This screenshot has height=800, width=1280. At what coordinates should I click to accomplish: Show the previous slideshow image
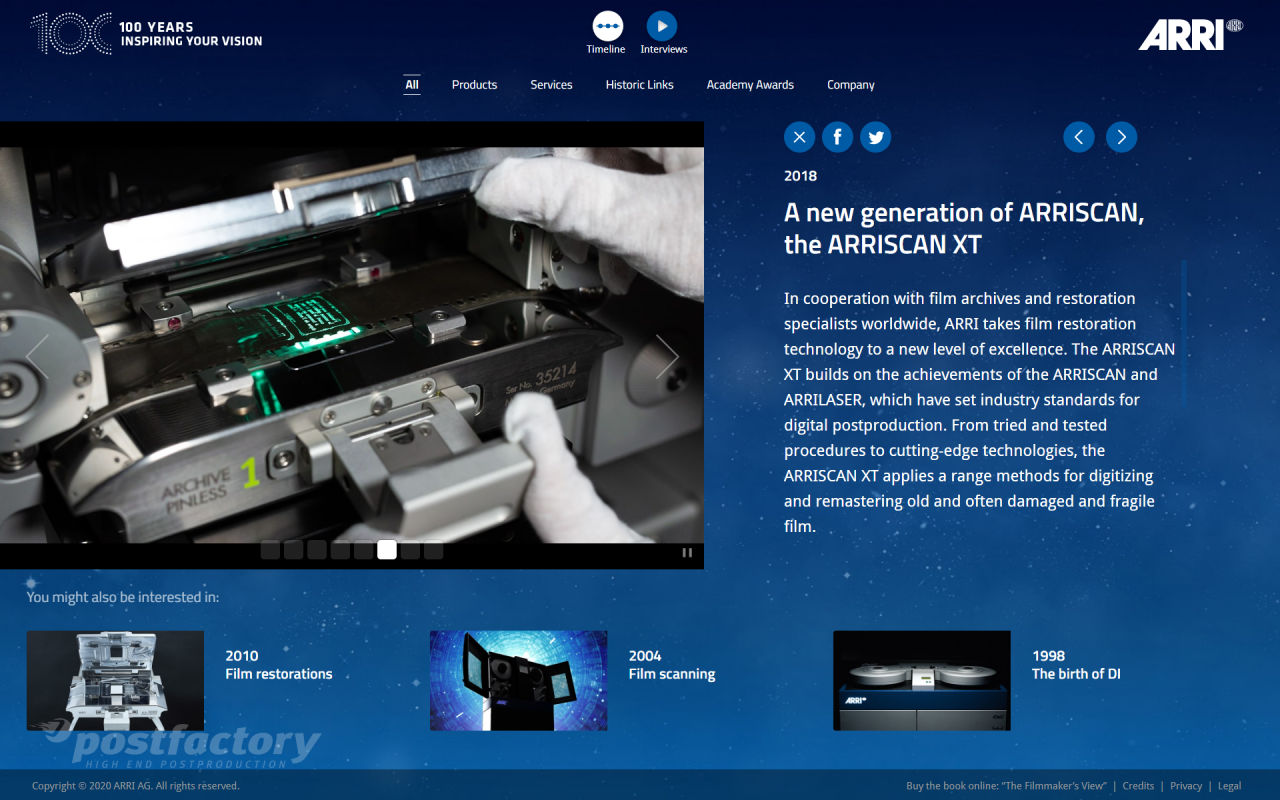(37, 356)
